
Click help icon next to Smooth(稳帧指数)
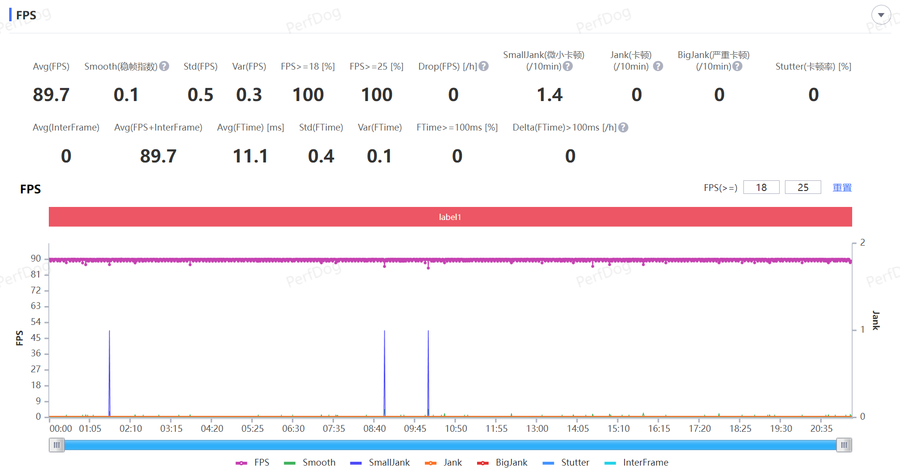pos(164,67)
